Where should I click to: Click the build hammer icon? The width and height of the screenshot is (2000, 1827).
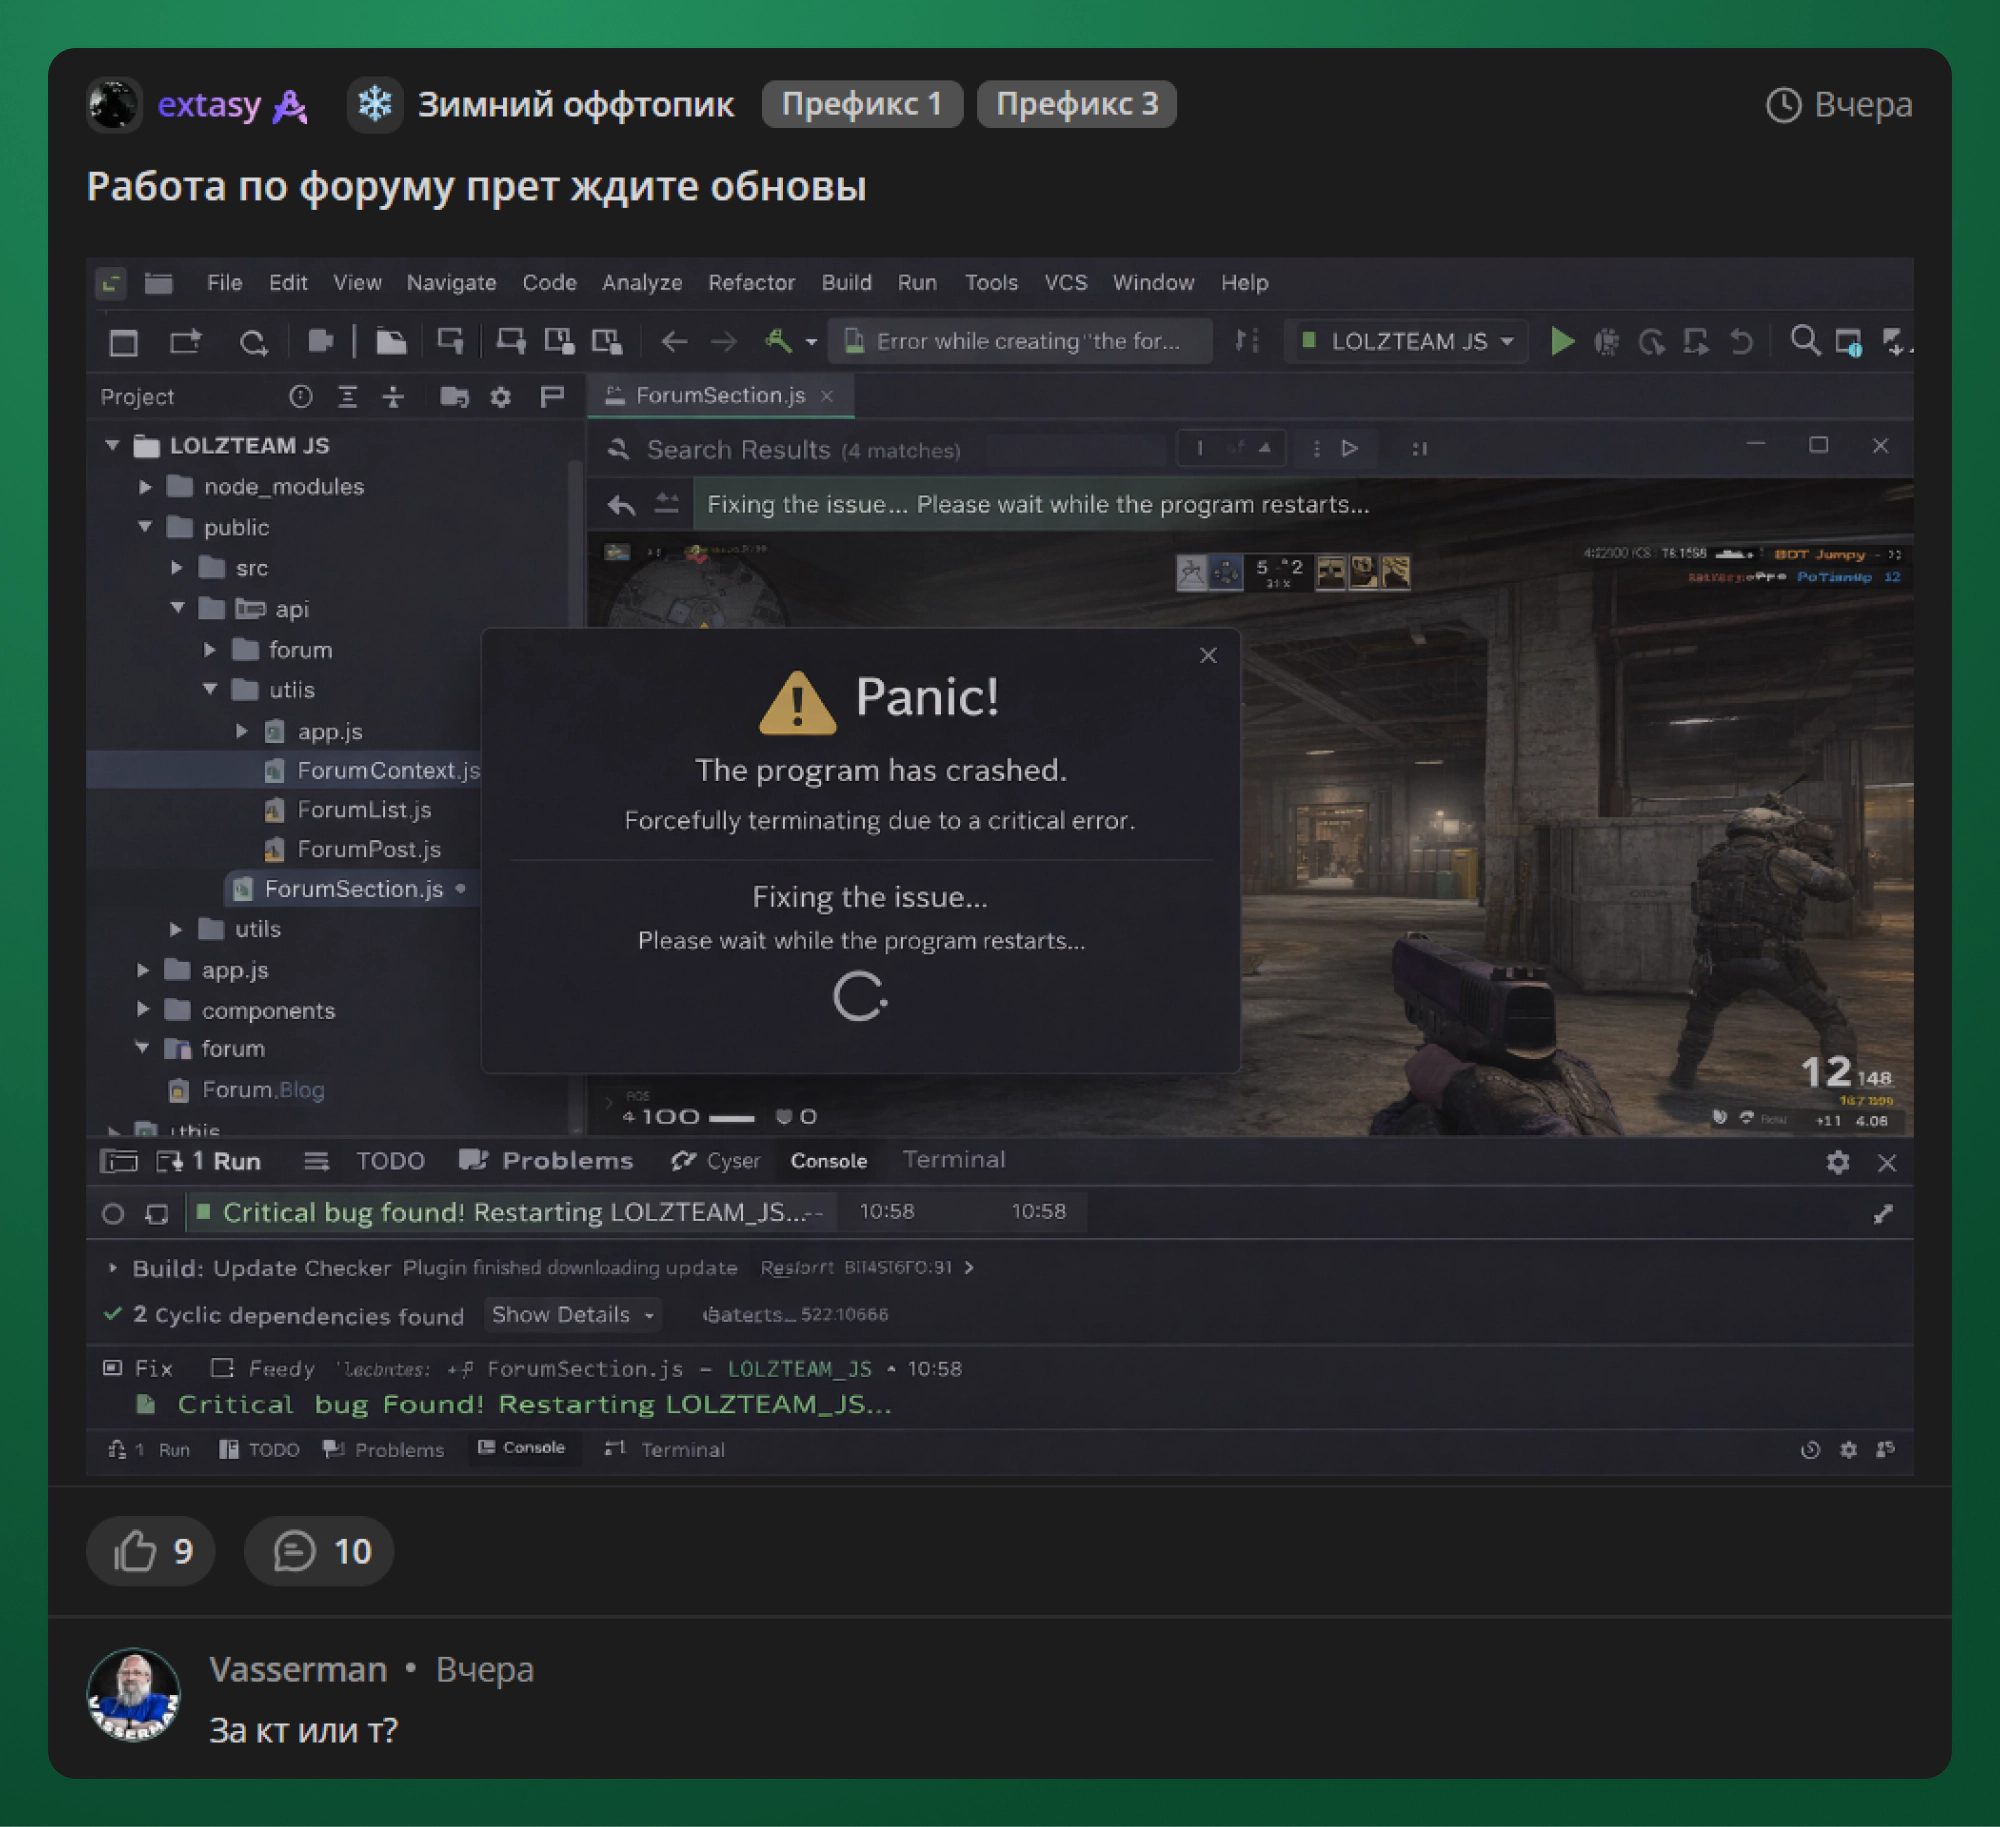pos(778,341)
